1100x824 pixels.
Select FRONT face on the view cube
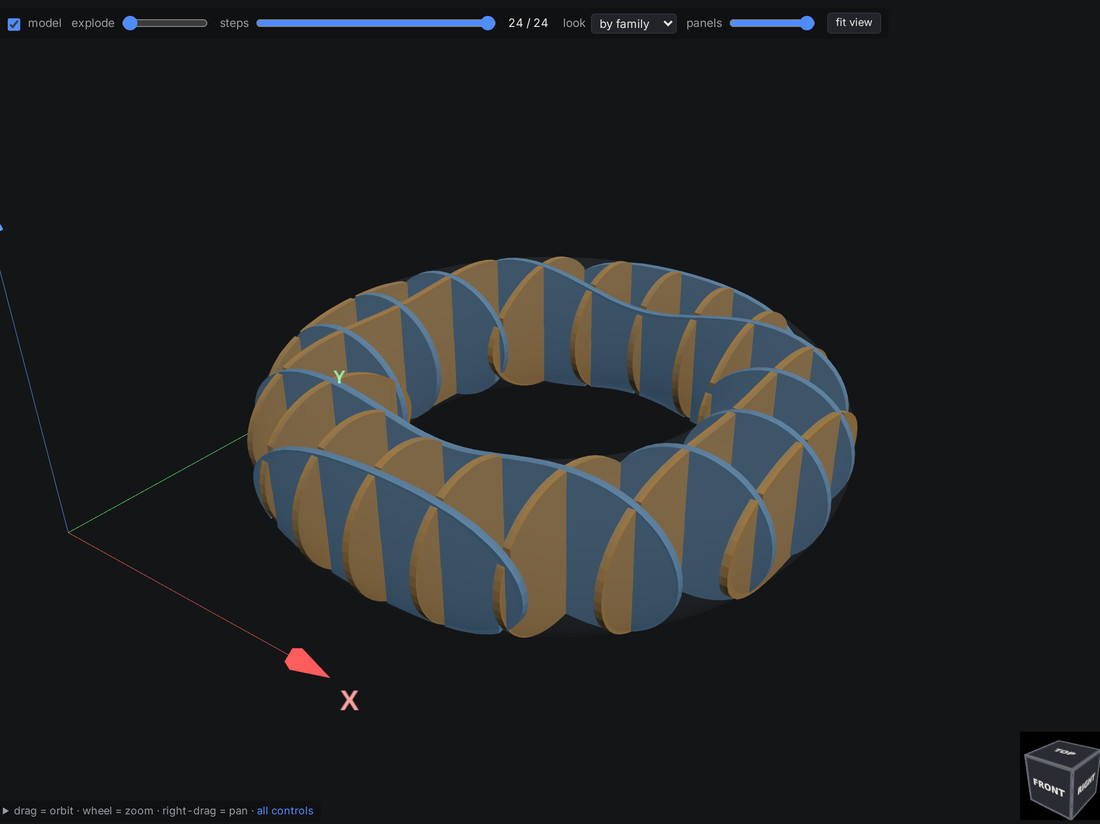(1049, 788)
